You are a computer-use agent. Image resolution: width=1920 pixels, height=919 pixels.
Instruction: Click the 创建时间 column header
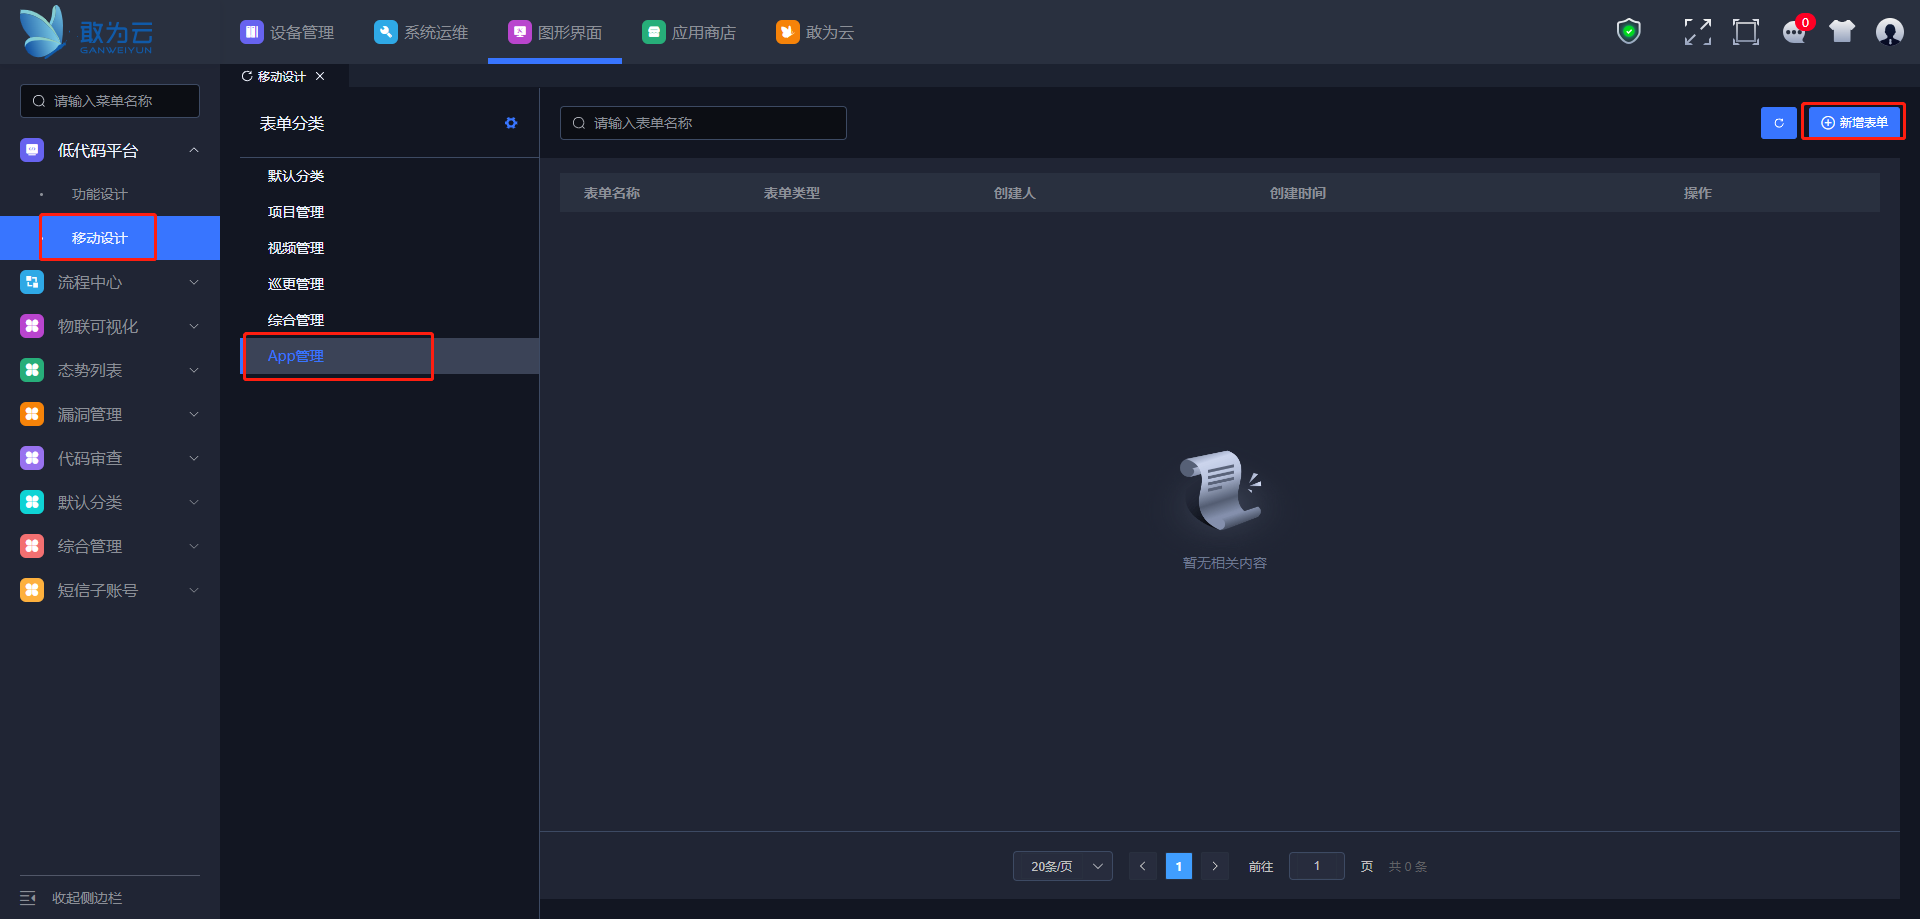click(x=1298, y=193)
